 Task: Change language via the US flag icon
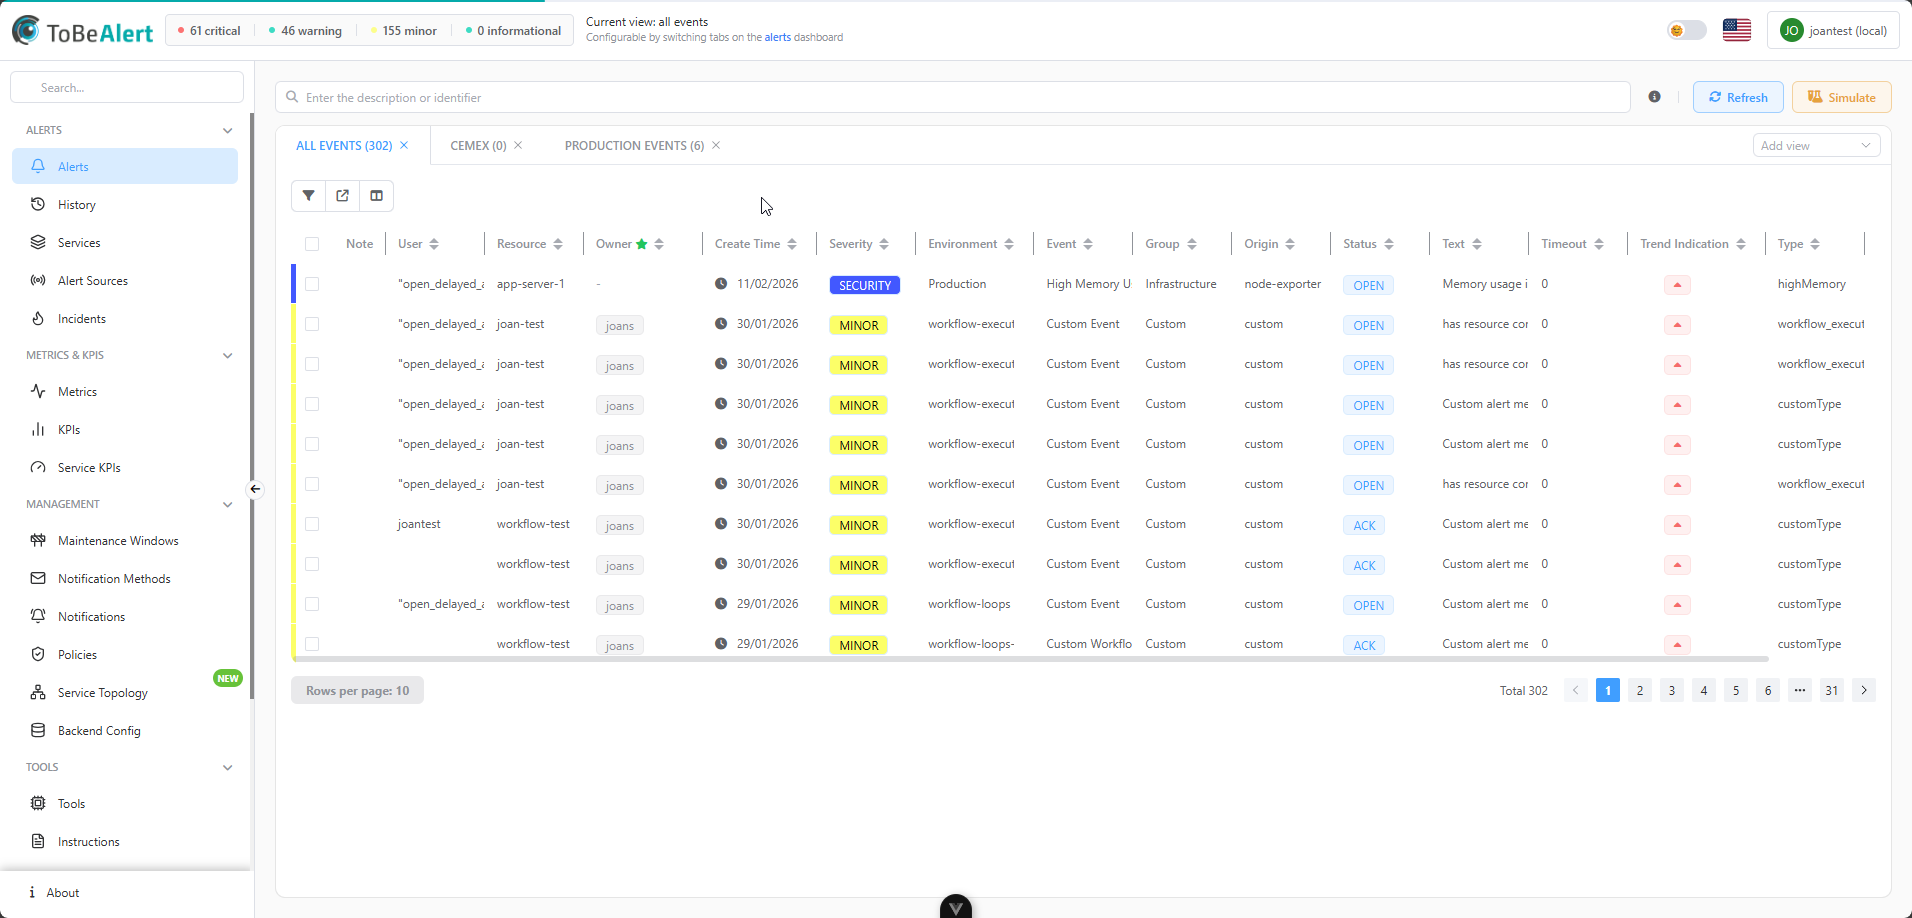[x=1736, y=30]
